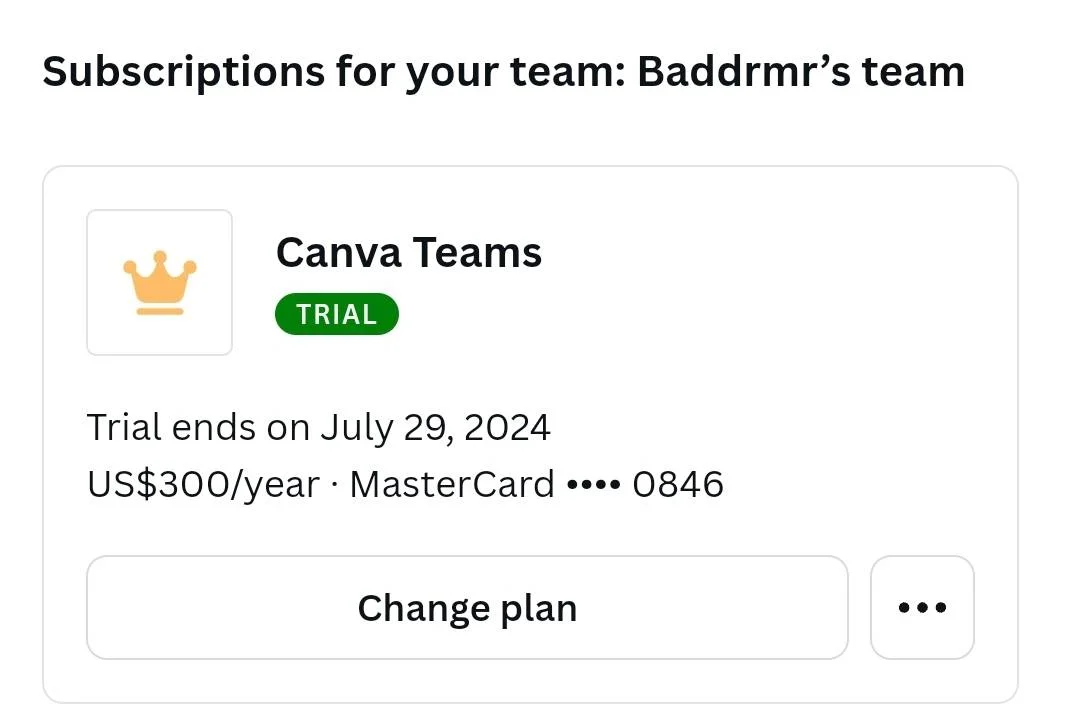Screen dimensions: 1076x715
Task: Click the MasterCard •••• 0846 payment info
Action: 537,484
